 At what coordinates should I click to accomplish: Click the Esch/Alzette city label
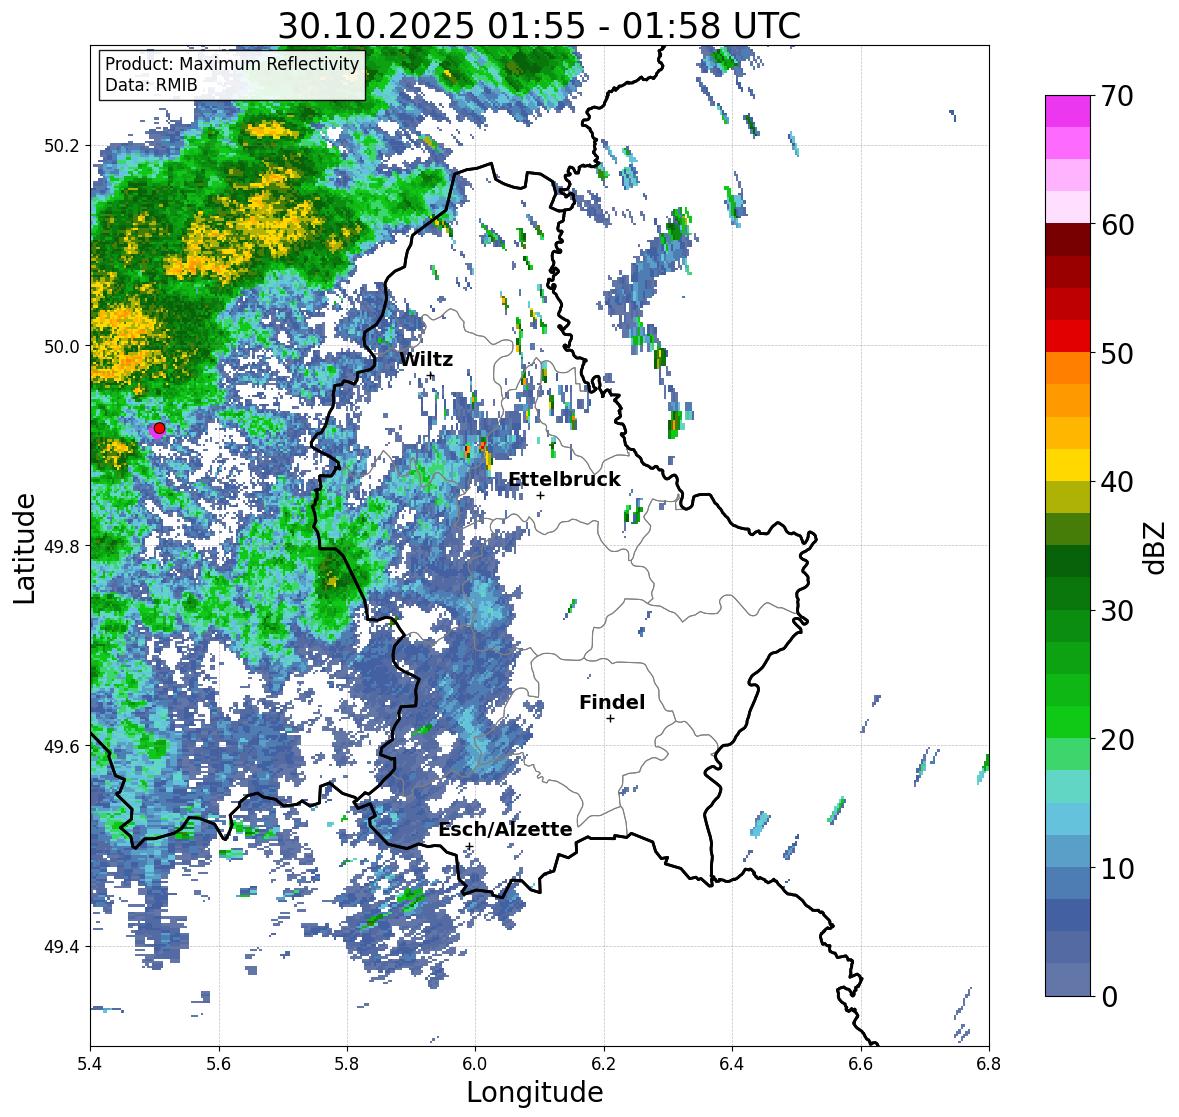(x=505, y=829)
